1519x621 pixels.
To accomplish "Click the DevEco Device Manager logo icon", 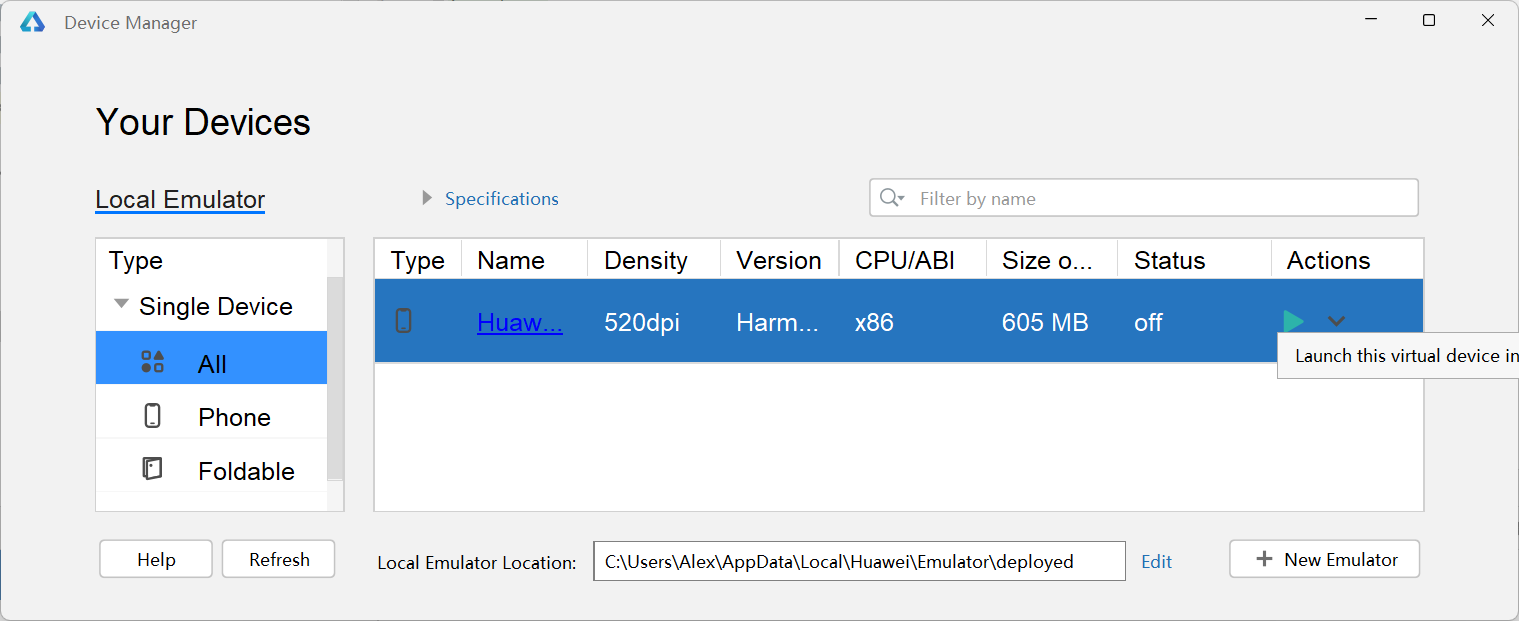I will point(33,22).
